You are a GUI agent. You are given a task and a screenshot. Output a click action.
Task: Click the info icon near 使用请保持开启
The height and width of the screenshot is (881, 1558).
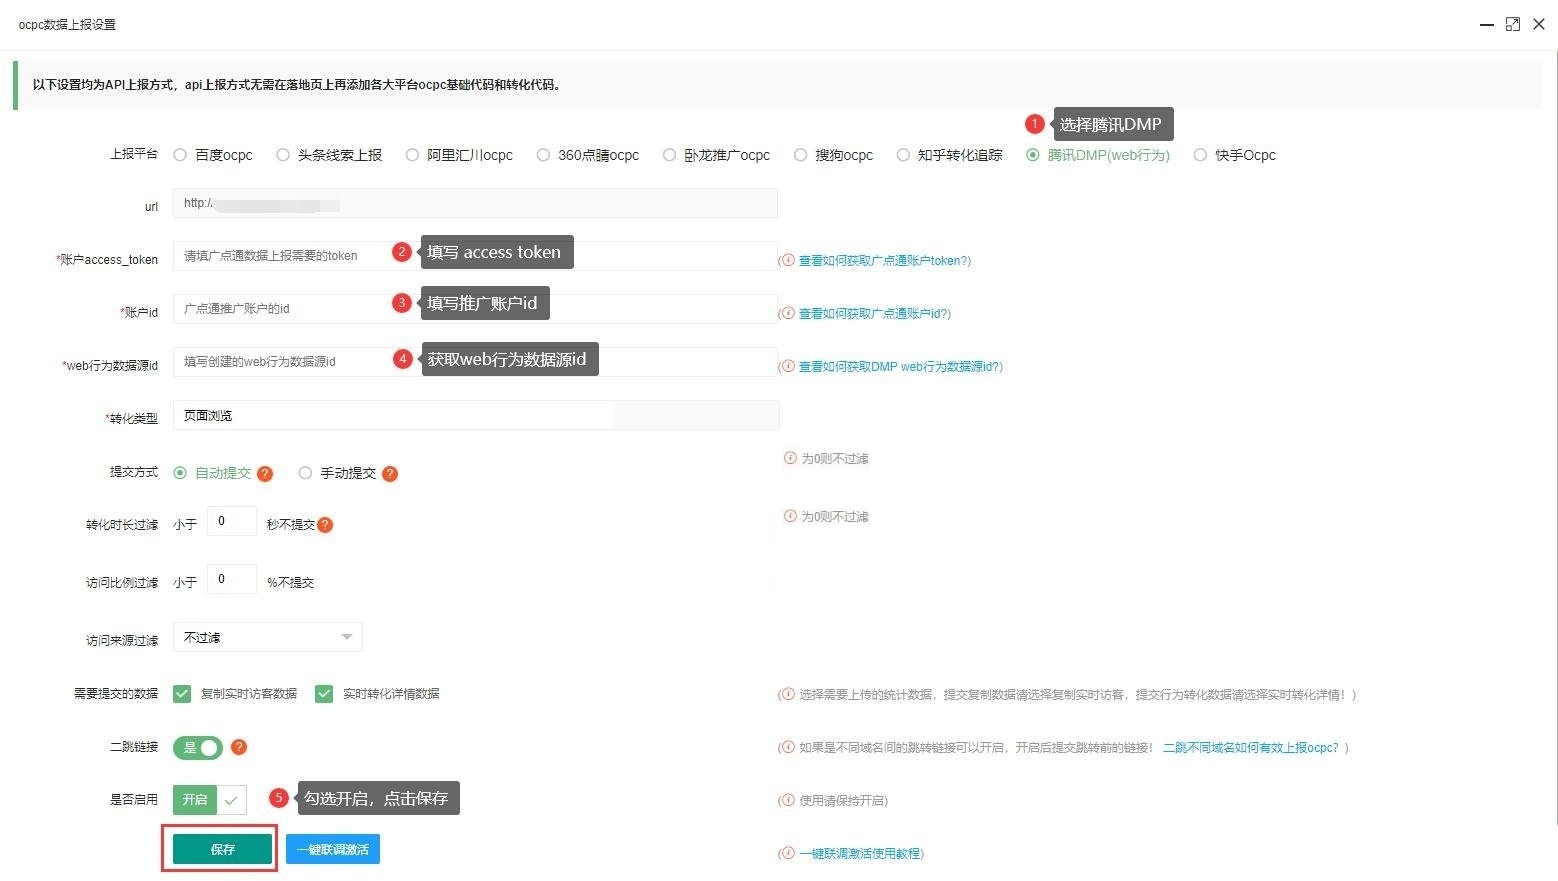pos(789,800)
